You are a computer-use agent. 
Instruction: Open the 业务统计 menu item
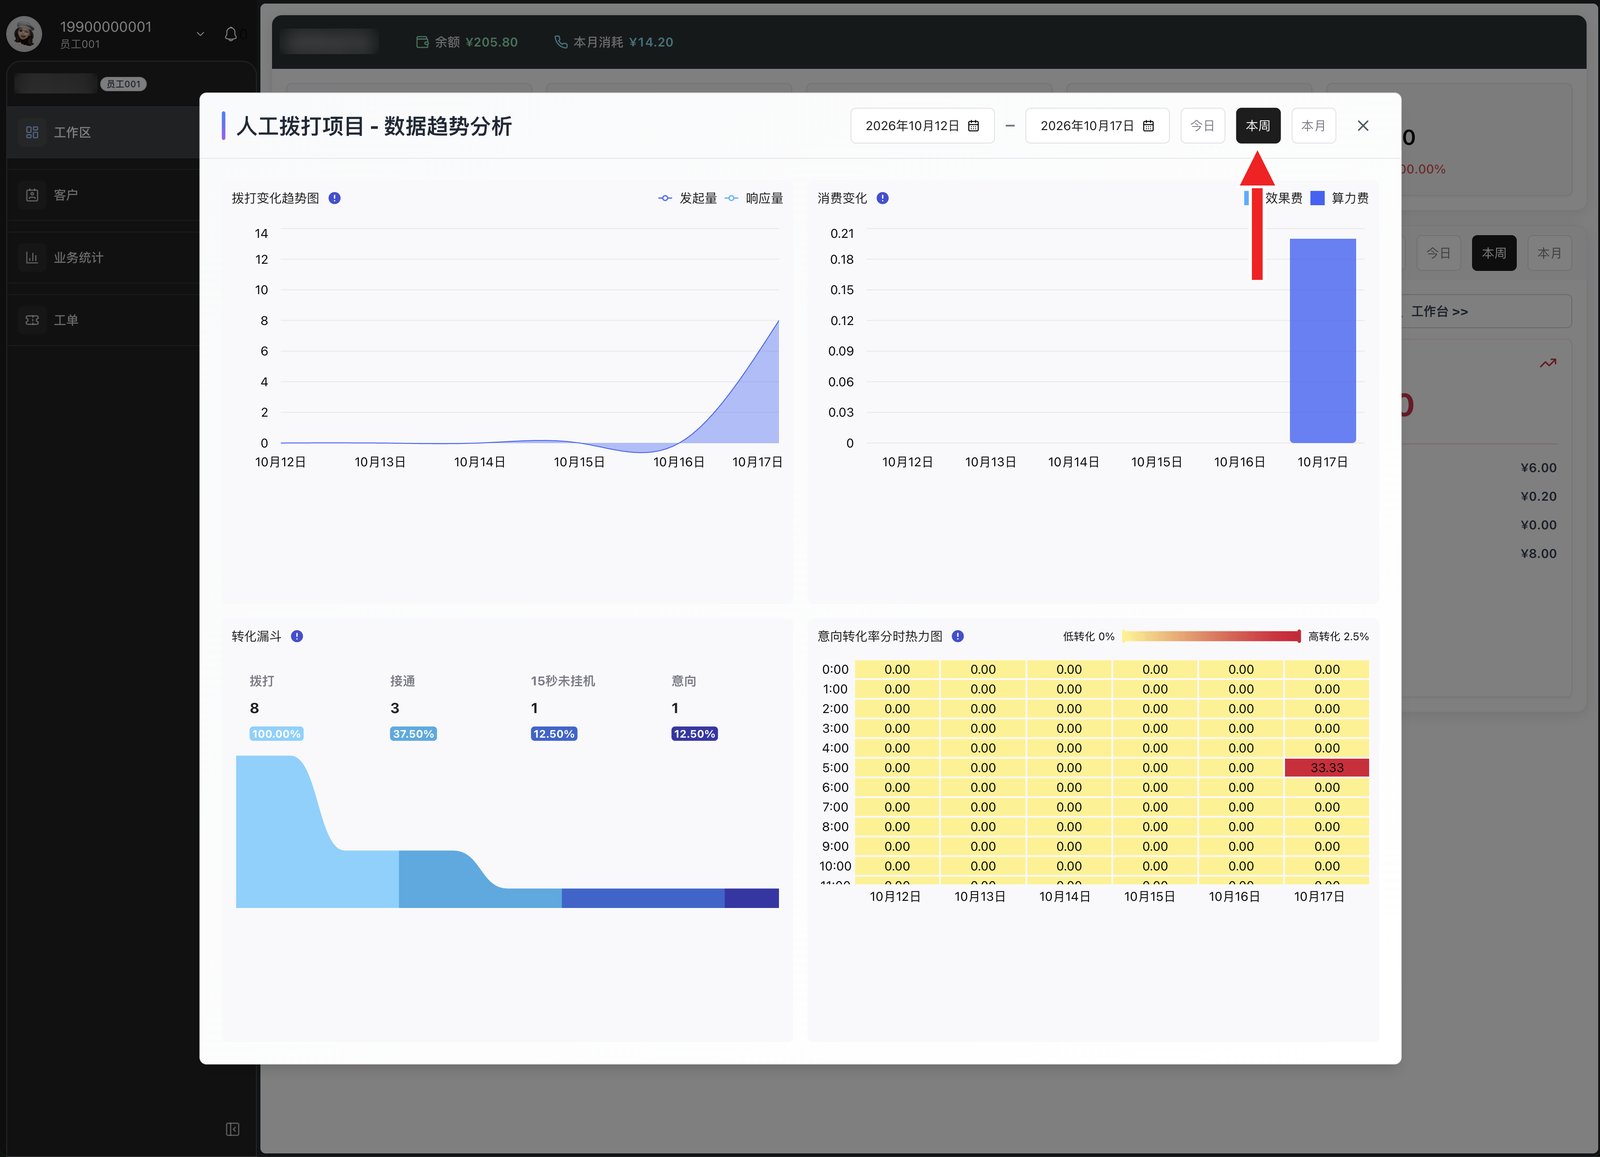(x=103, y=257)
